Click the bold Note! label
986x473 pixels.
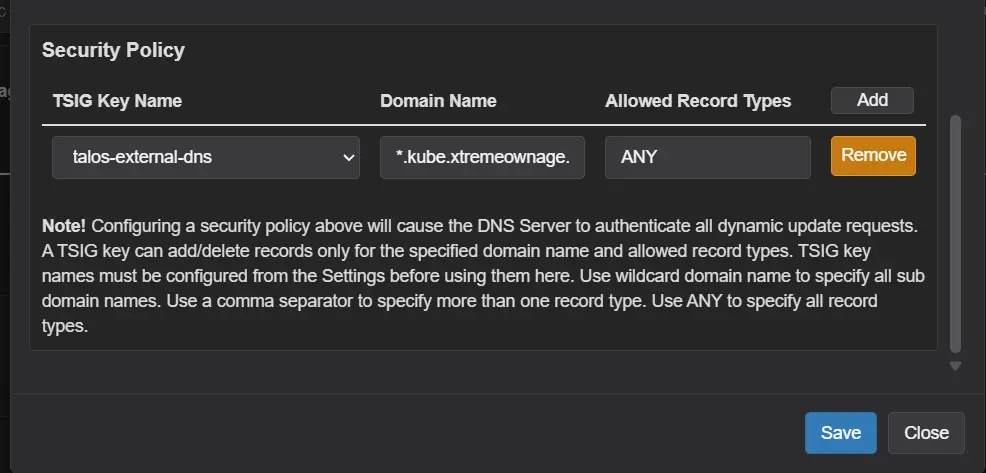tap(64, 228)
